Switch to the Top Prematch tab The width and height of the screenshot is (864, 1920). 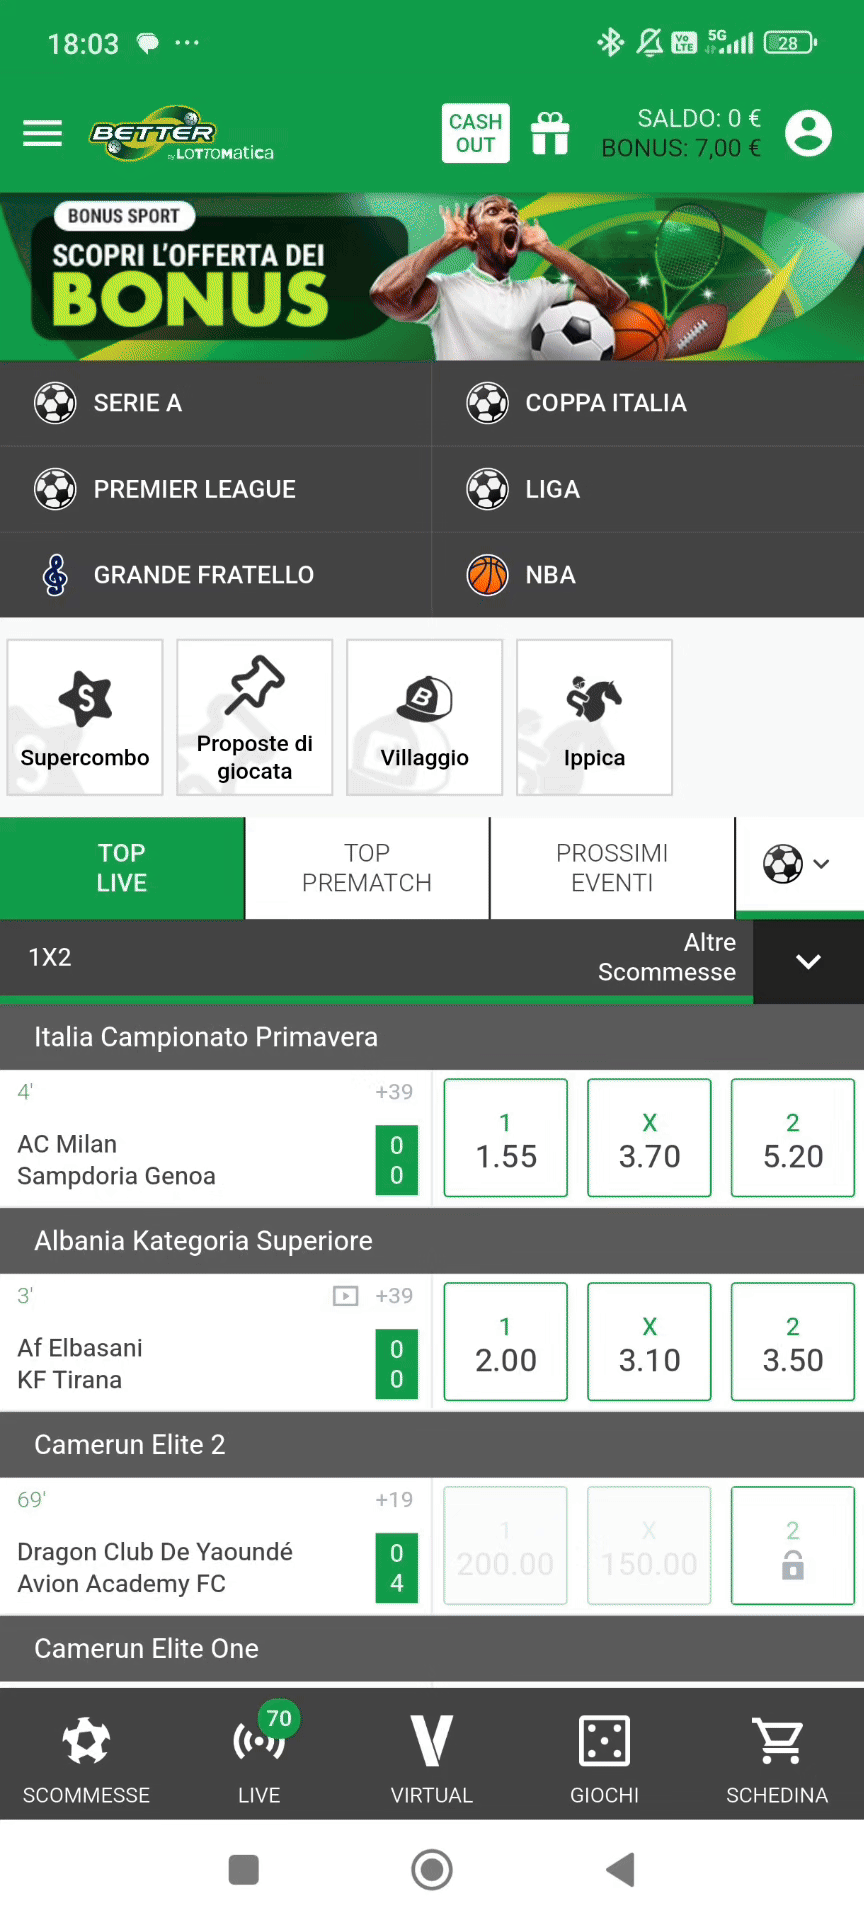pyautogui.click(x=367, y=868)
